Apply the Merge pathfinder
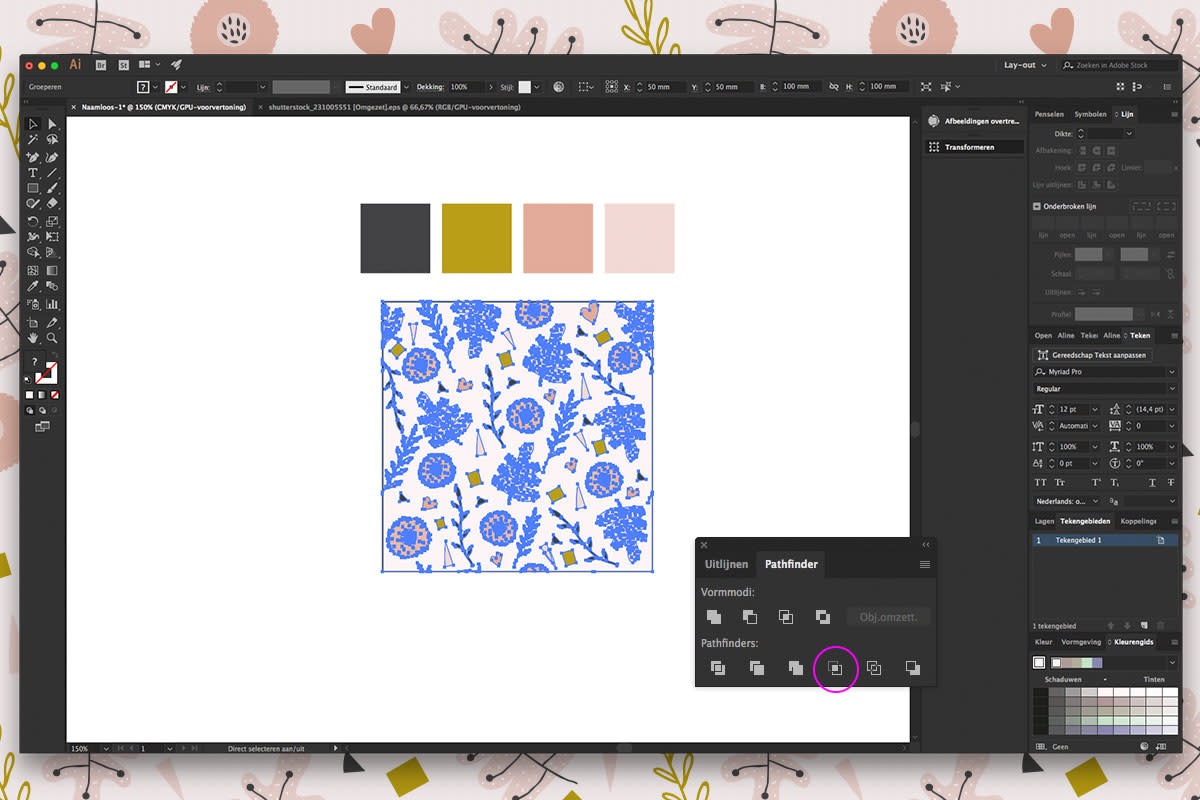 coord(795,668)
